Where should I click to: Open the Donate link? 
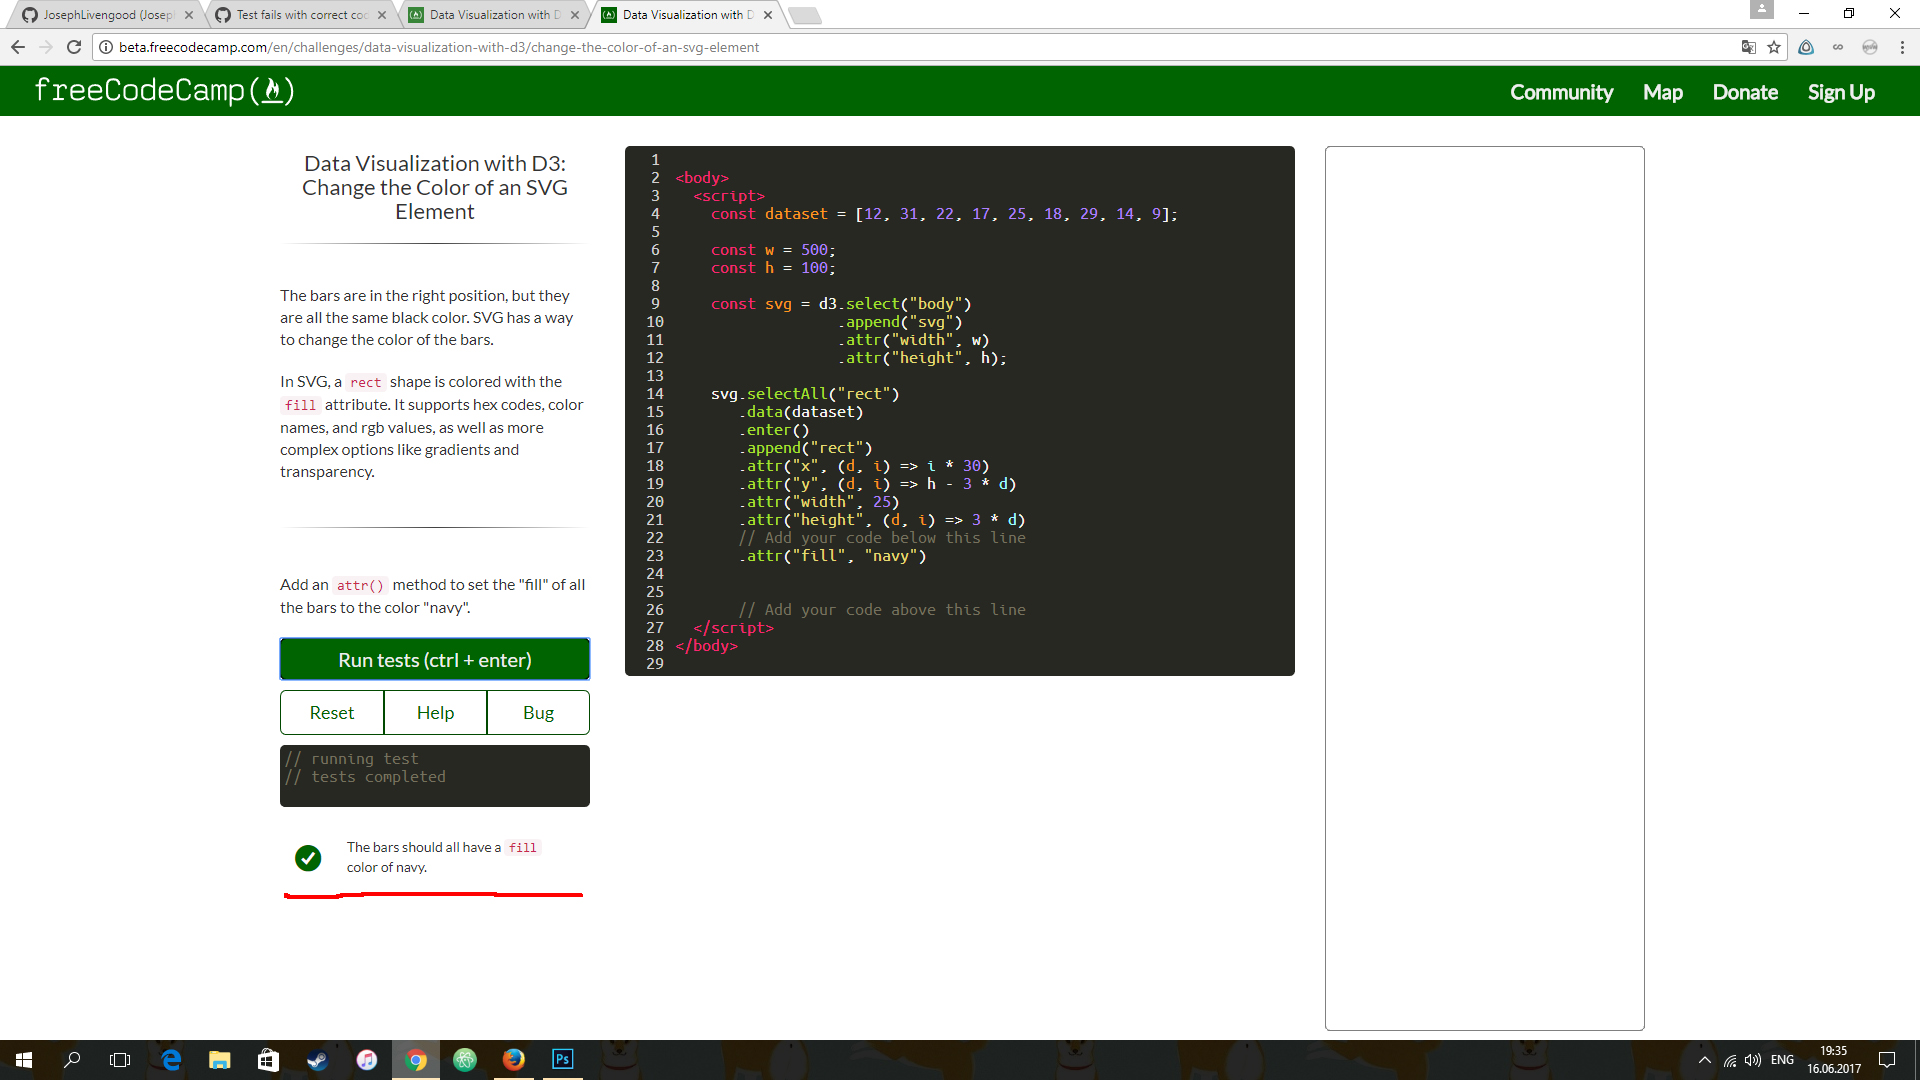pyautogui.click(x=1744, y=92)
